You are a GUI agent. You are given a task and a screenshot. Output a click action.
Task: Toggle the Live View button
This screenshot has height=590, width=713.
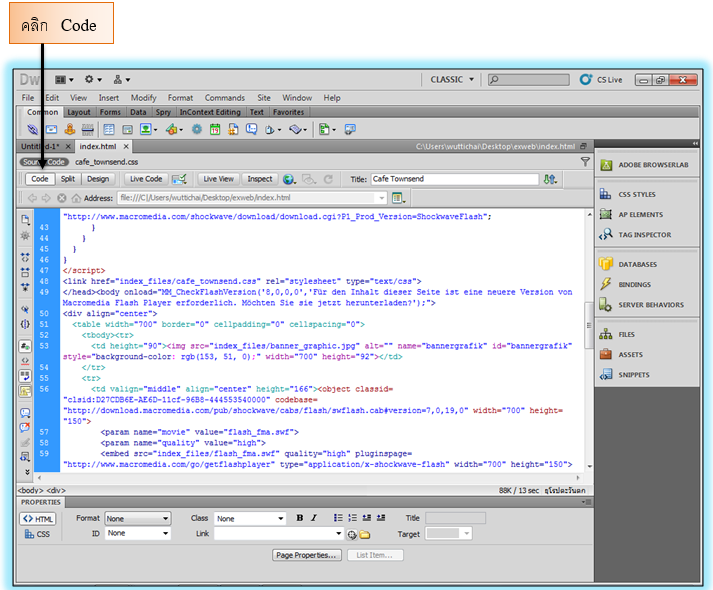click(x=218, y=179)
